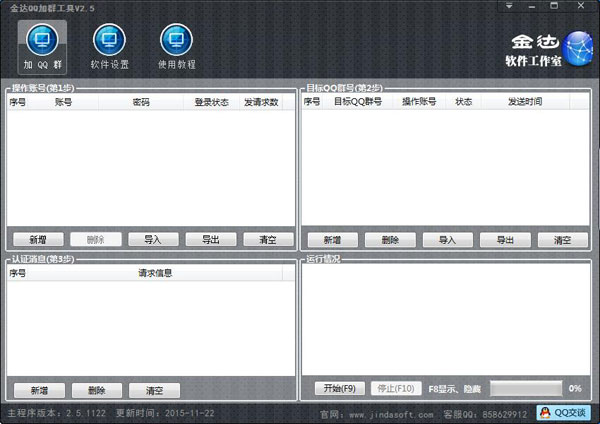600x424 pixels.
Task: Click 密码 column header
Action: (x=141, y=102)
